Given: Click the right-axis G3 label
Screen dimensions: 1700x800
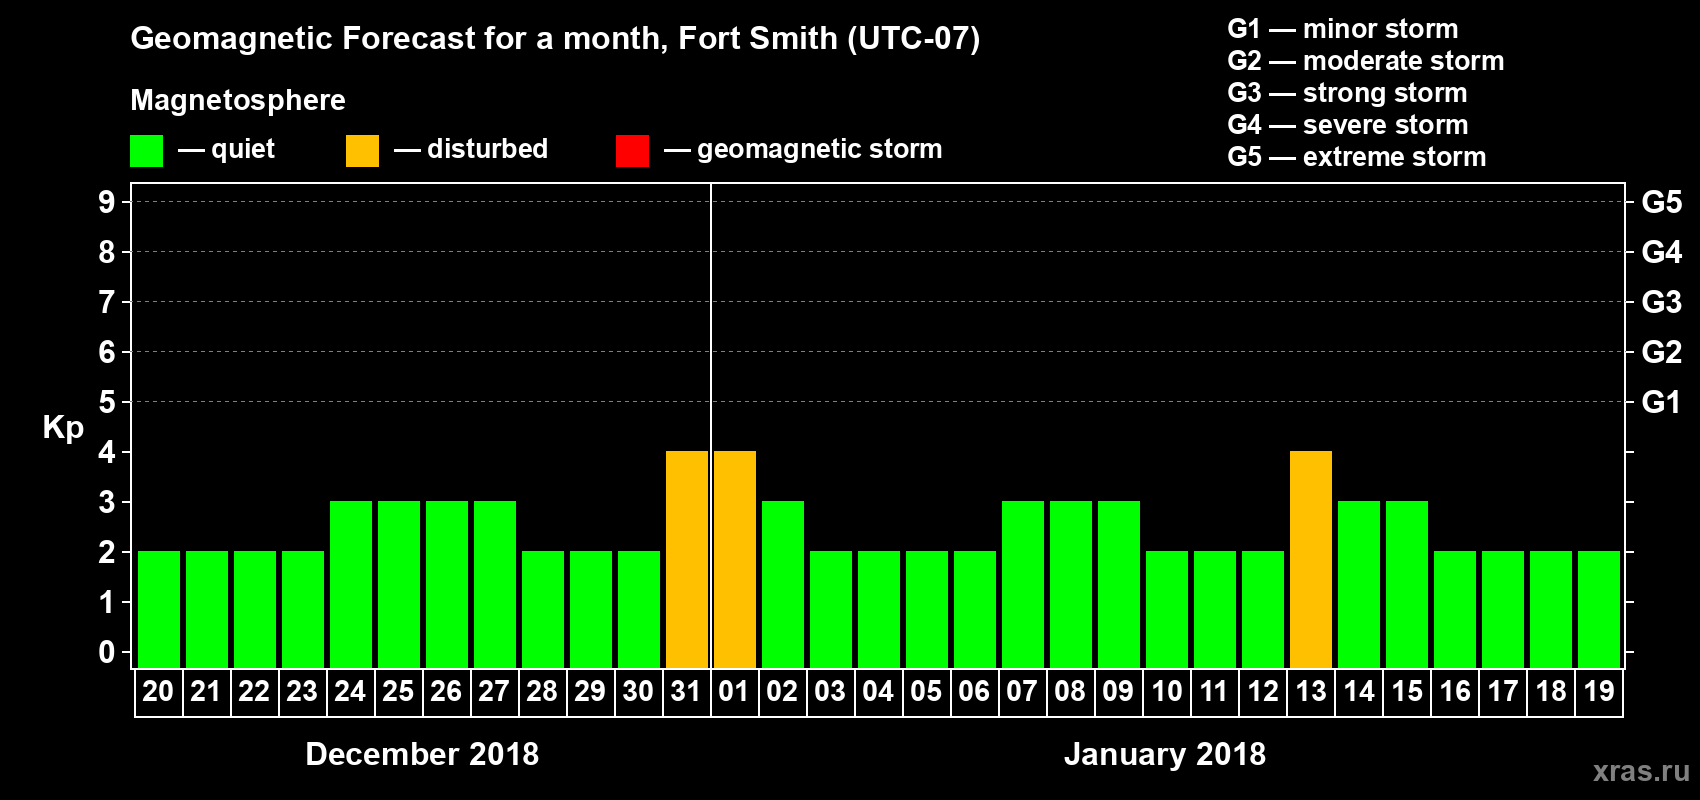Looking at the screenshot, I should click(1662, 302).
